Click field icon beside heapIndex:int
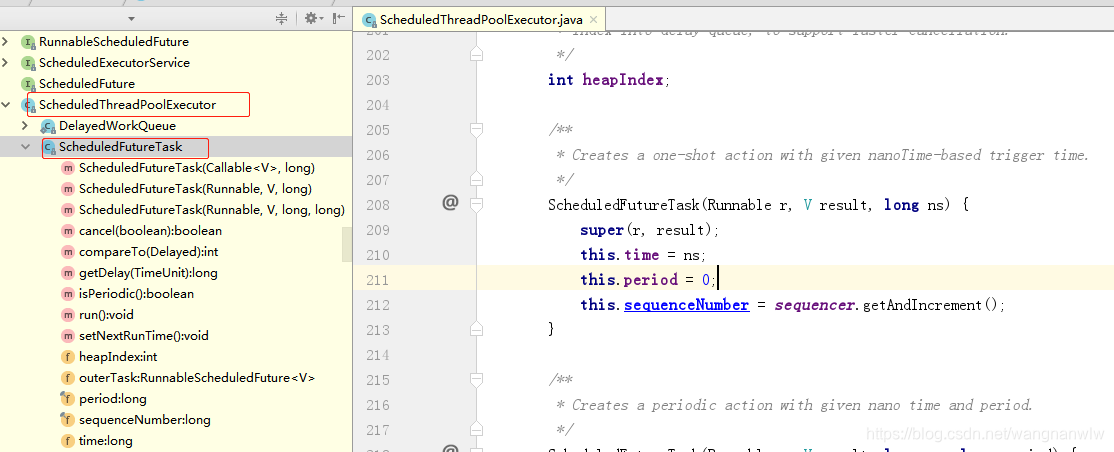 (x=68, y=357)
